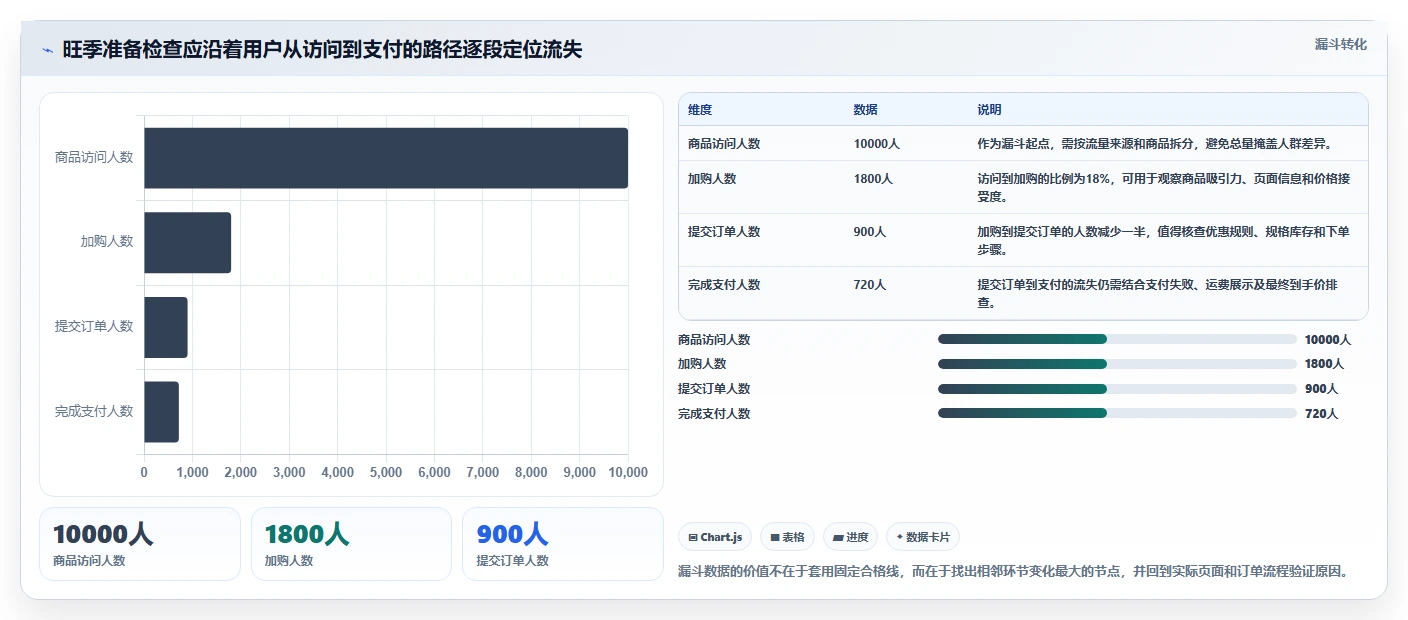Click the 完成支付人数 chart bar
Viewport: 1408px width, 620px height.
pos(161,411)
